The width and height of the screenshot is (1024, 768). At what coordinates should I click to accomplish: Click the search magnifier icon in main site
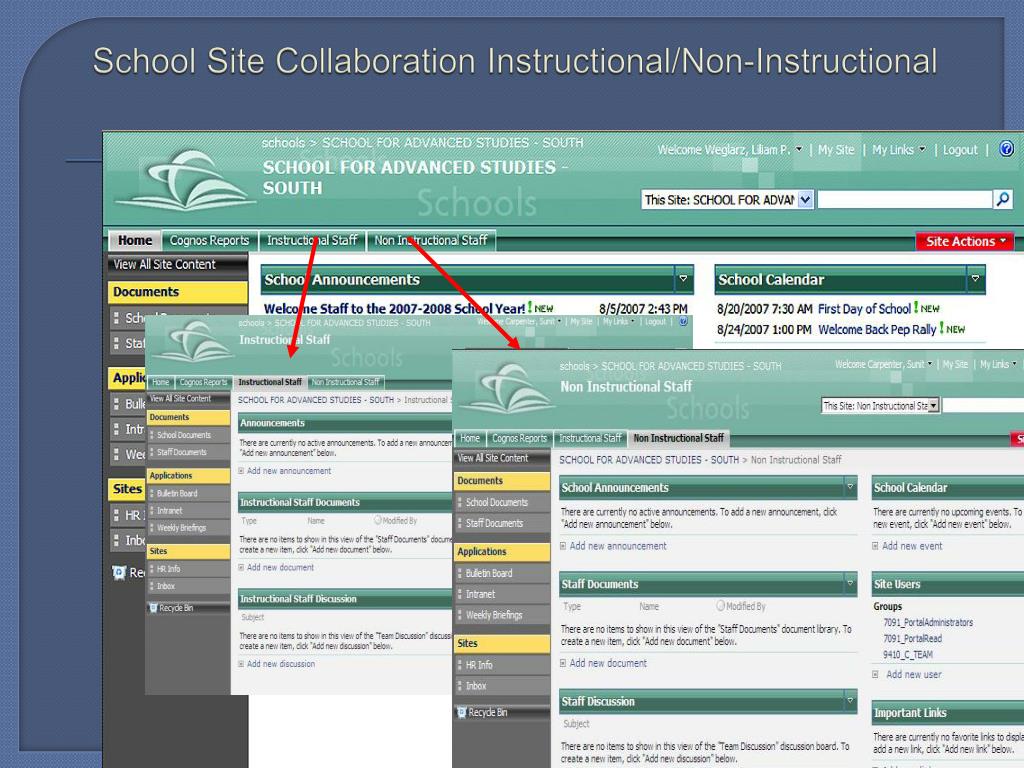[1003, 199]
